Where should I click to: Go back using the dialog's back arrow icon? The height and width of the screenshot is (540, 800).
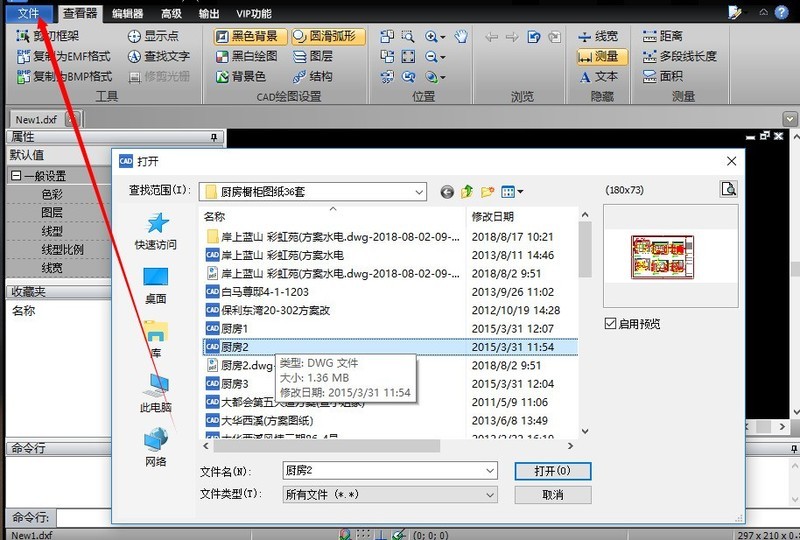[x=447, y=191]
